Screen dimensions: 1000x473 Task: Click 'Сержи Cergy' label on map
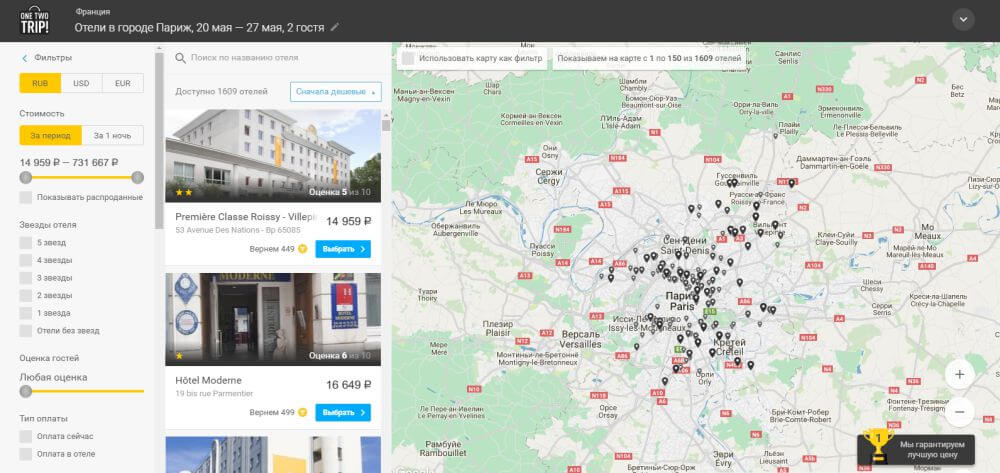click(548, 177)
